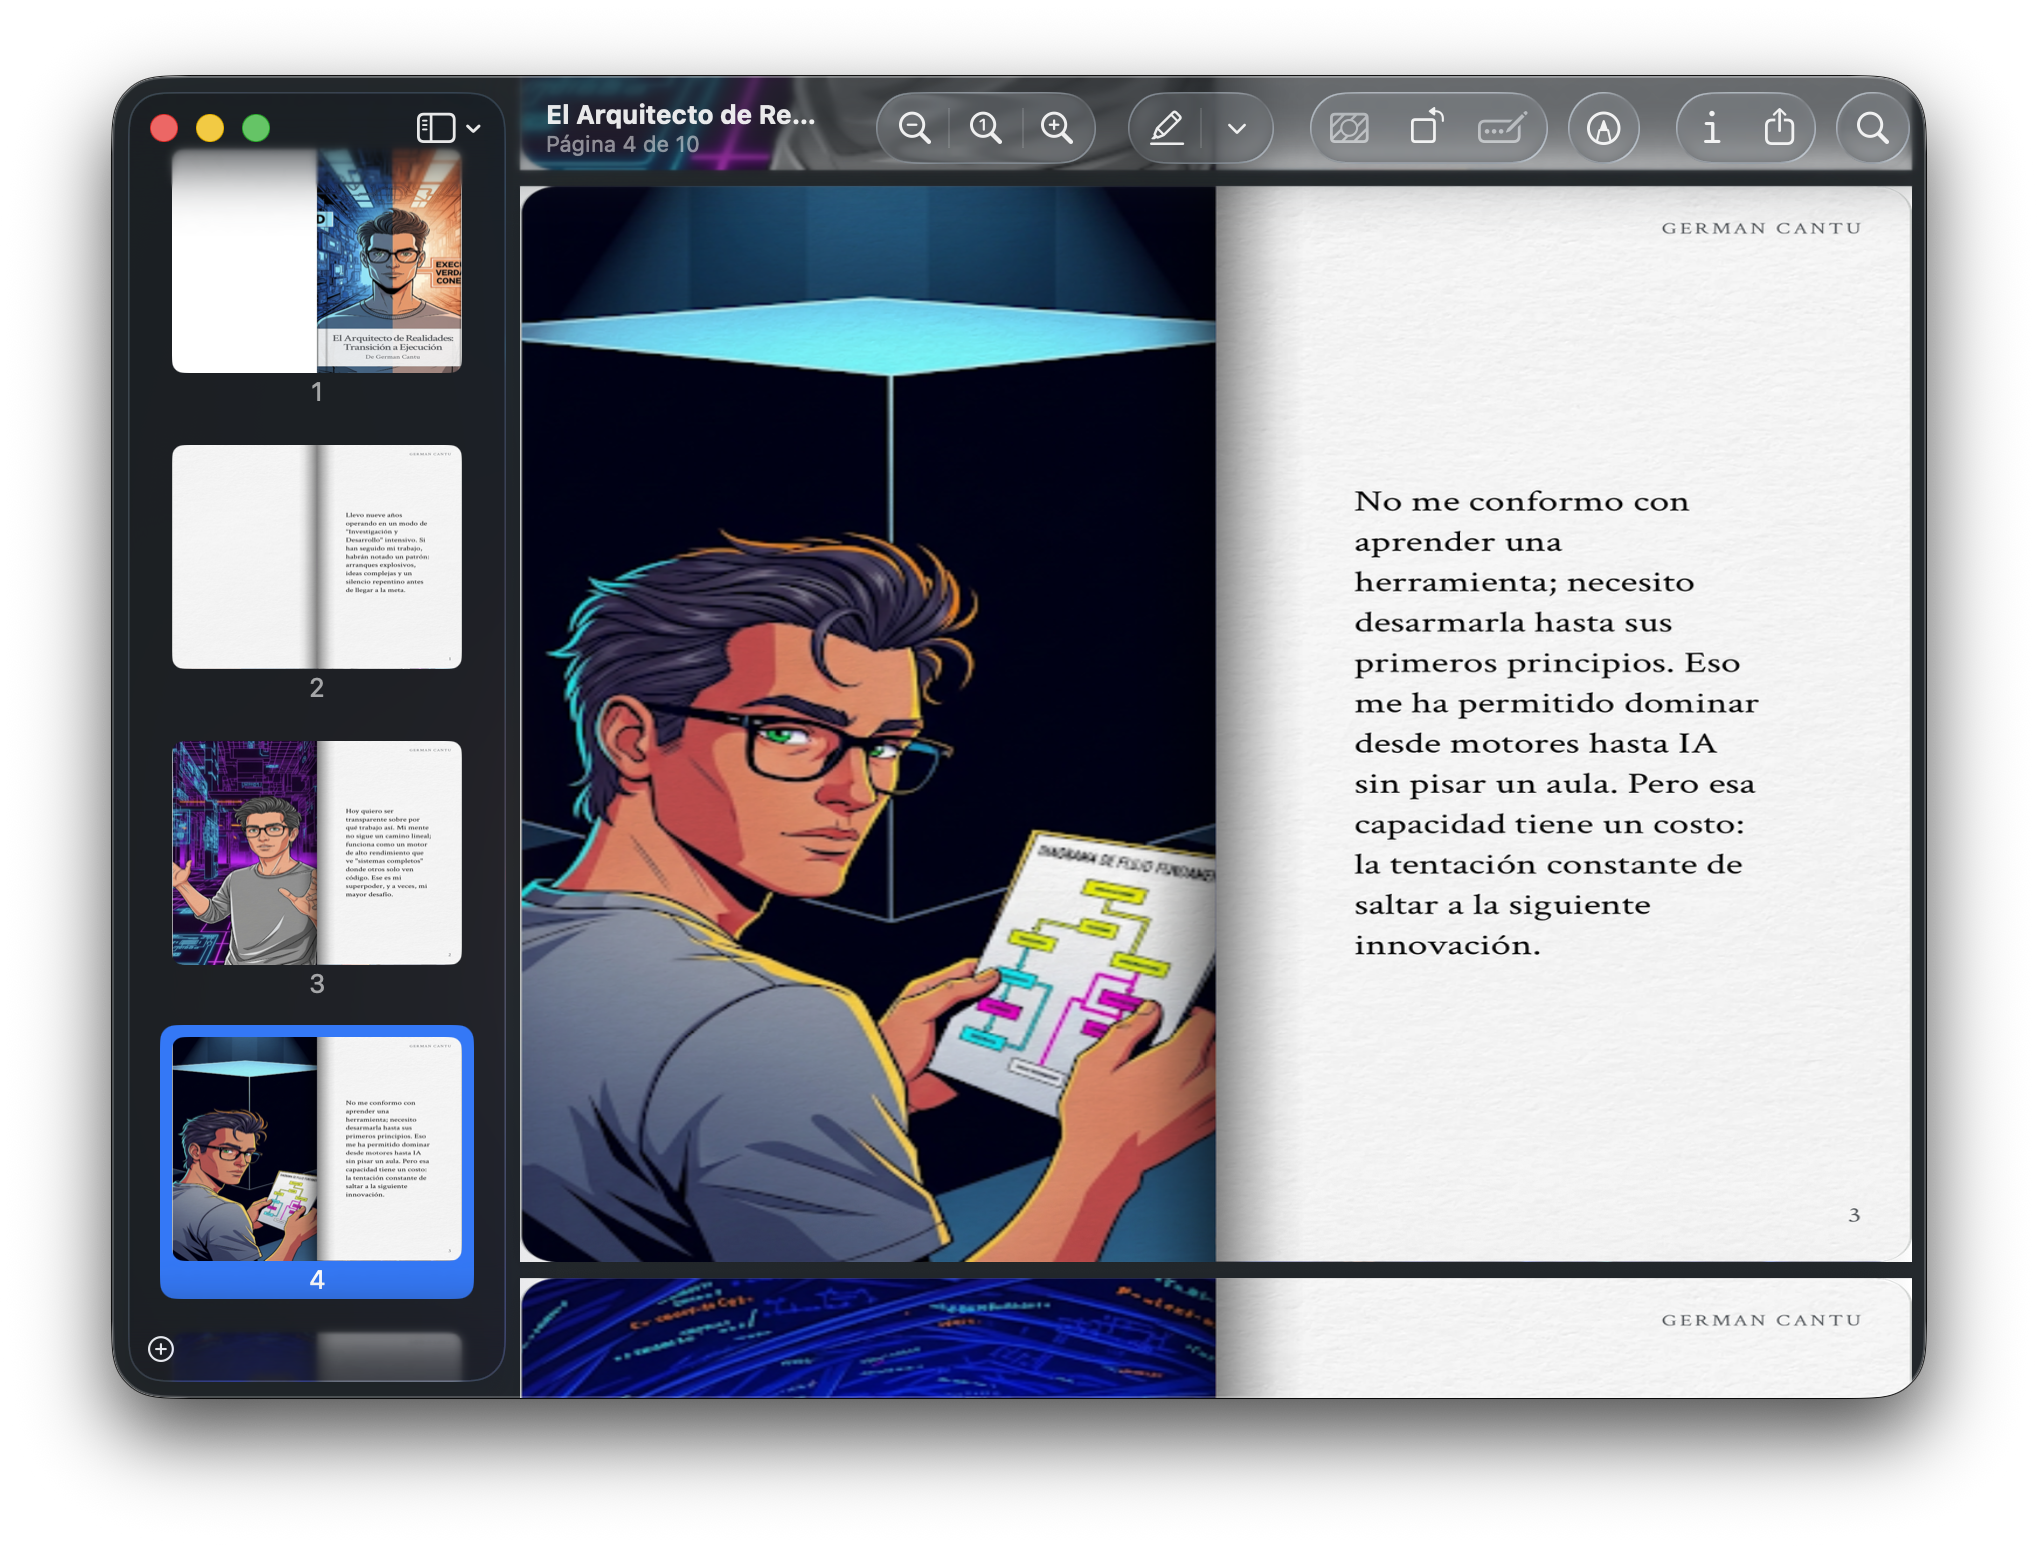Toggle the Markup toolbar icon
This screenshot has height=1546, width=2038.
[1603, 128]
